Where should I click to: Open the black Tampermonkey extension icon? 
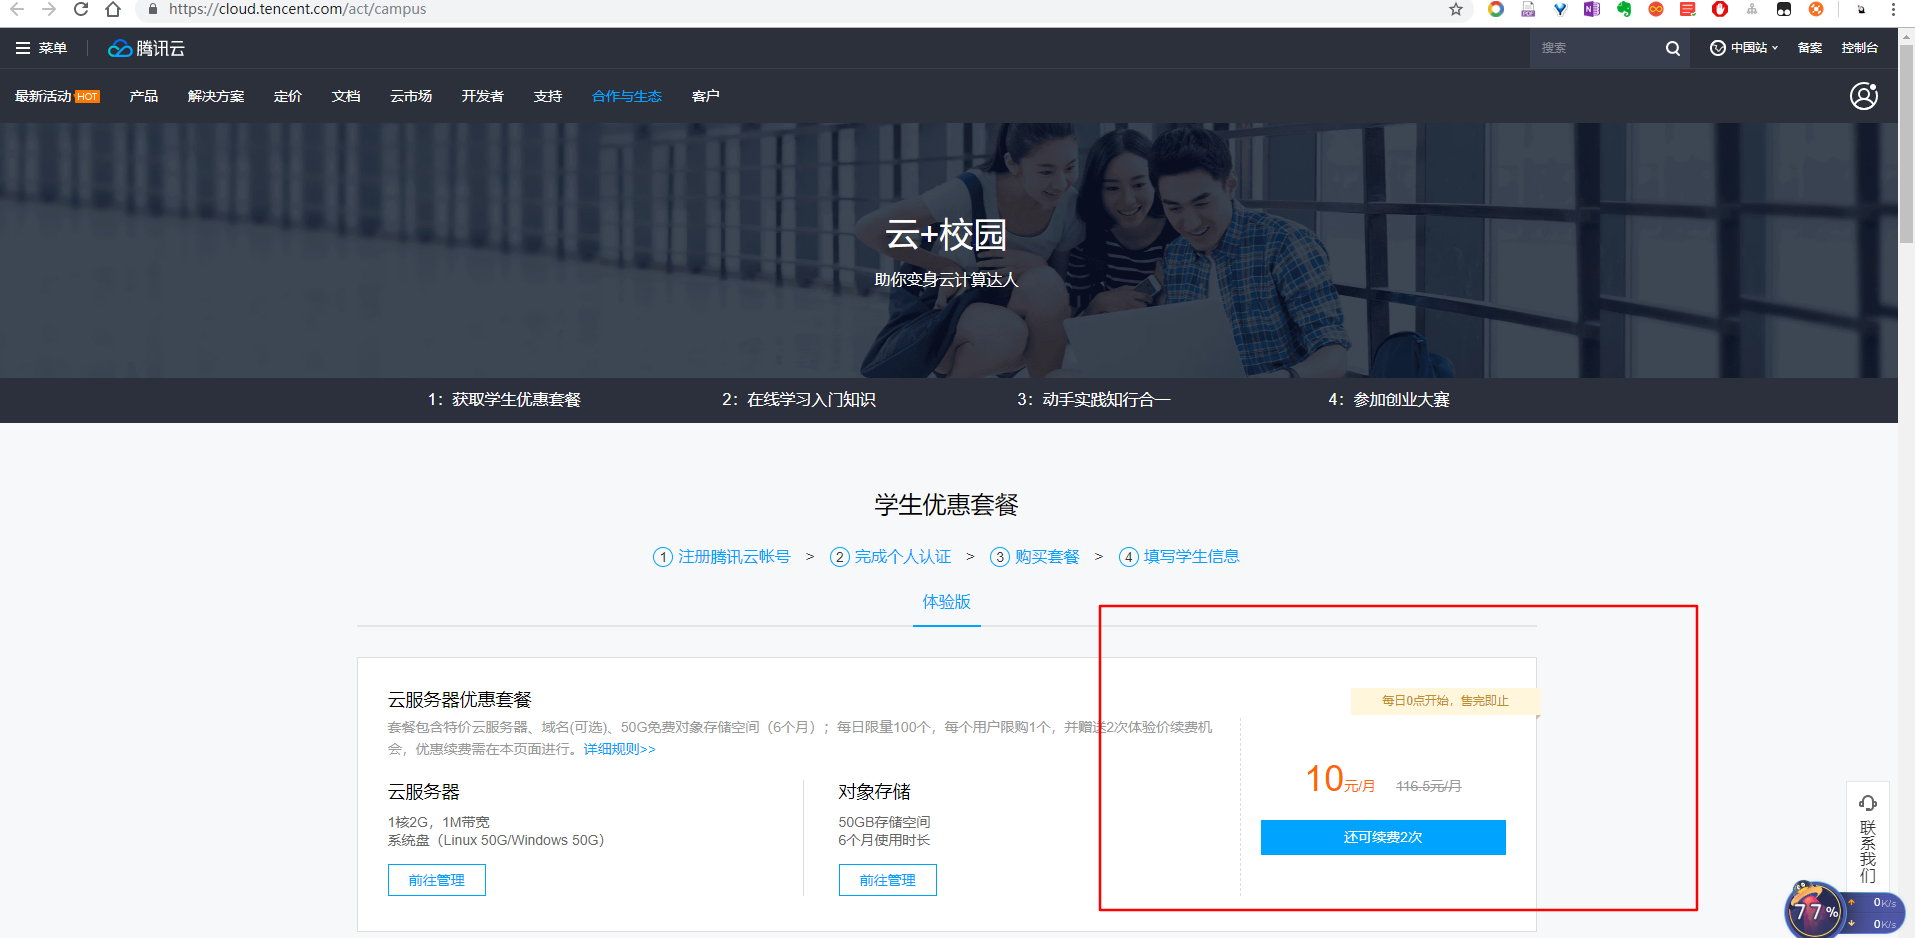[x=1784, y=9]
